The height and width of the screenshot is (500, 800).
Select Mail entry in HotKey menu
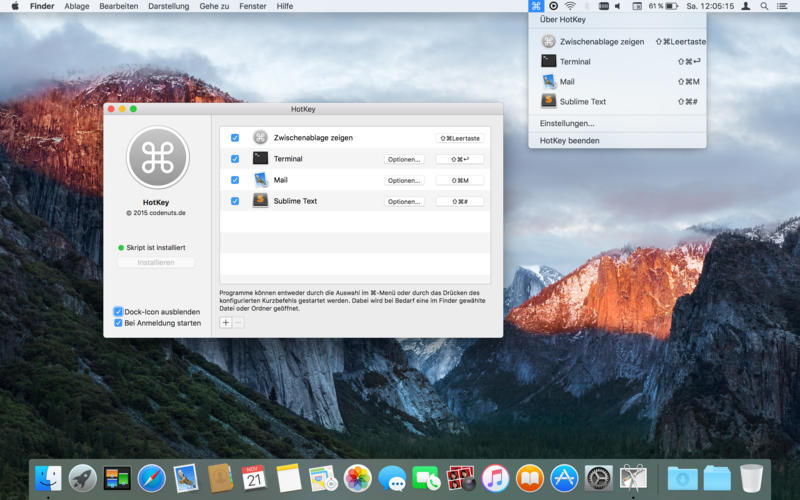click(x=617, y=82)
